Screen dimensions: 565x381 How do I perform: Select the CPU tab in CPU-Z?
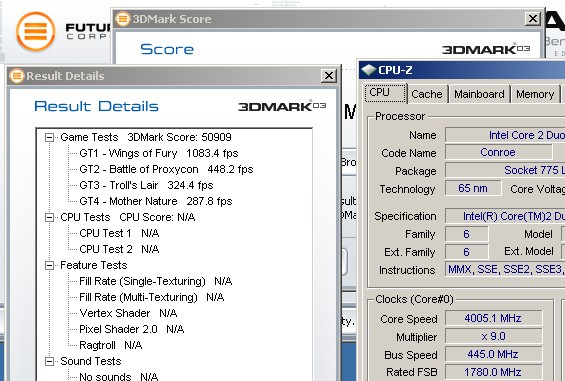pos(385,93)
